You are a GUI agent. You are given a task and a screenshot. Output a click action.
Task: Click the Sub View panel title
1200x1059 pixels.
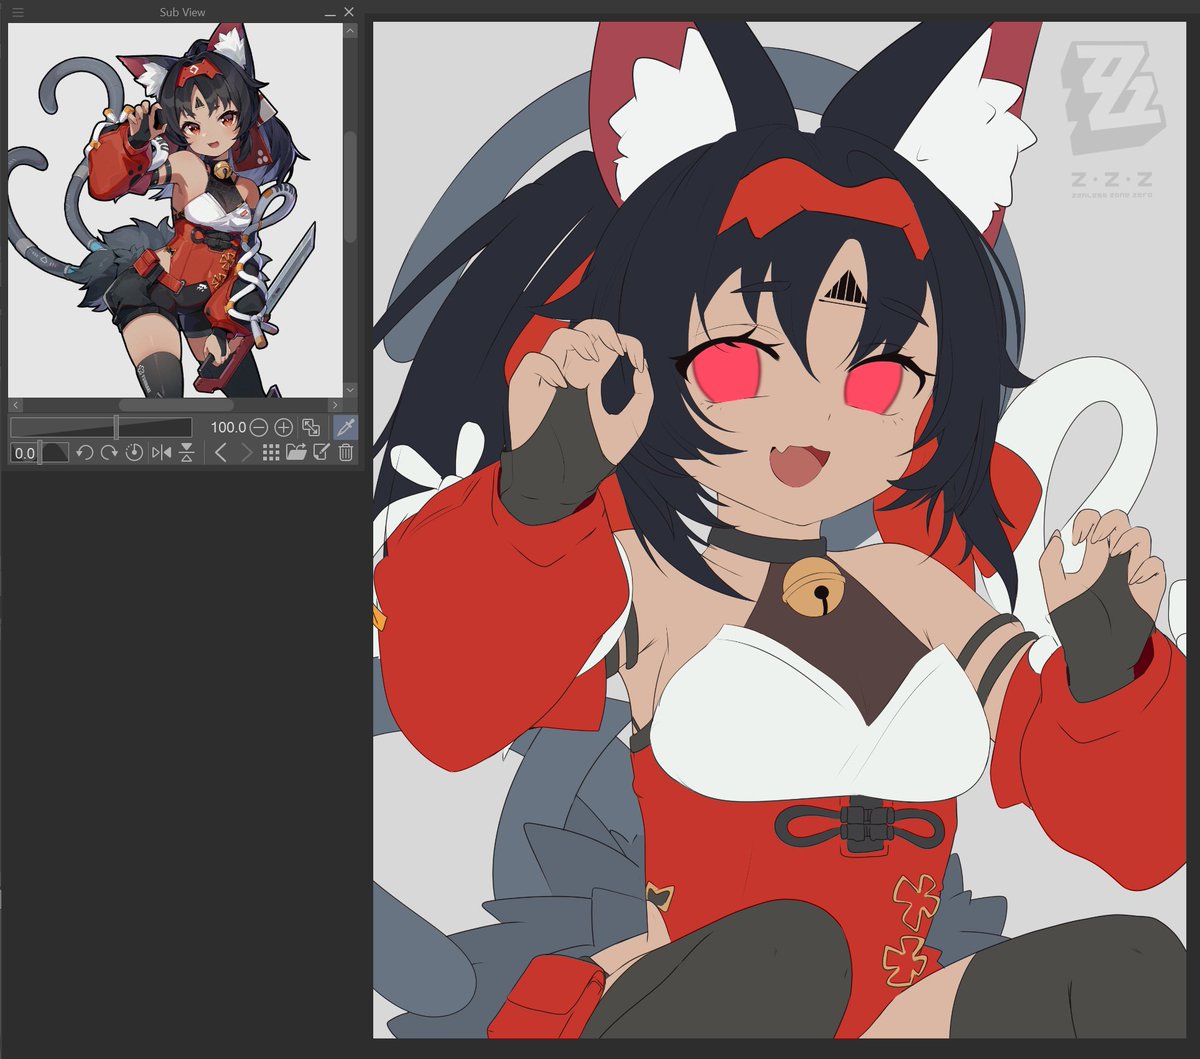point(182,12)
